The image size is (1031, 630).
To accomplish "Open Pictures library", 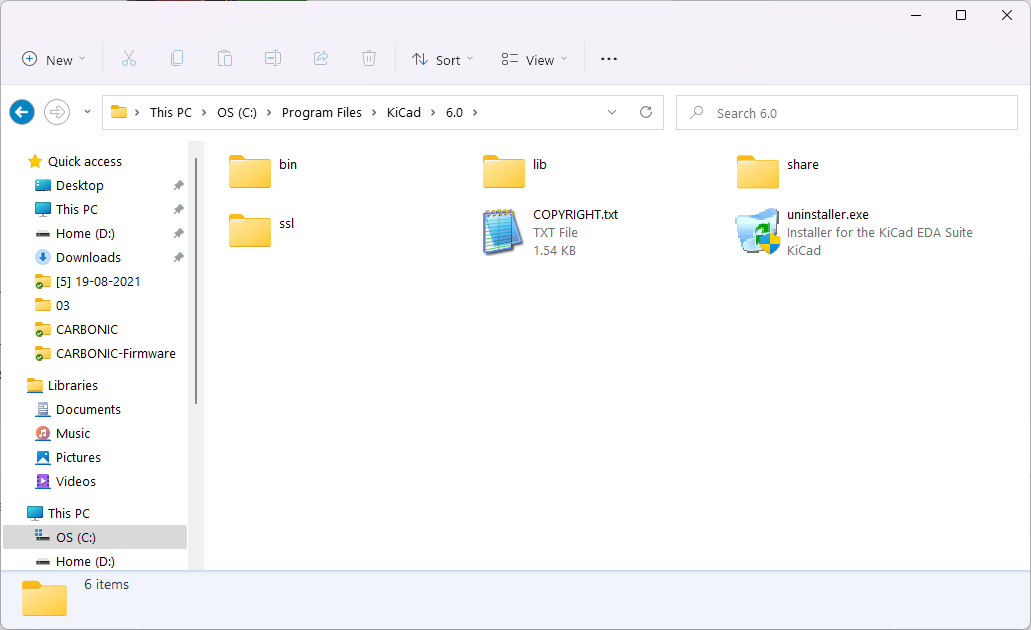I will pos(78,457).
